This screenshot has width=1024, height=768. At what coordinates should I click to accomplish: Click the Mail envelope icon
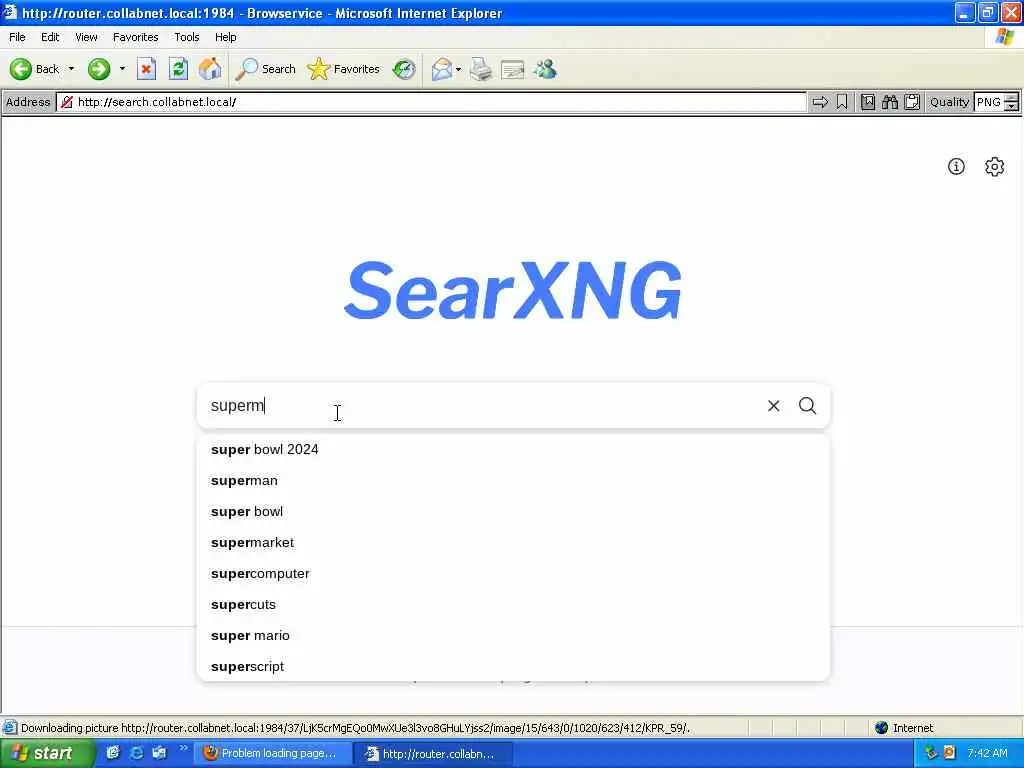(441, 69)
